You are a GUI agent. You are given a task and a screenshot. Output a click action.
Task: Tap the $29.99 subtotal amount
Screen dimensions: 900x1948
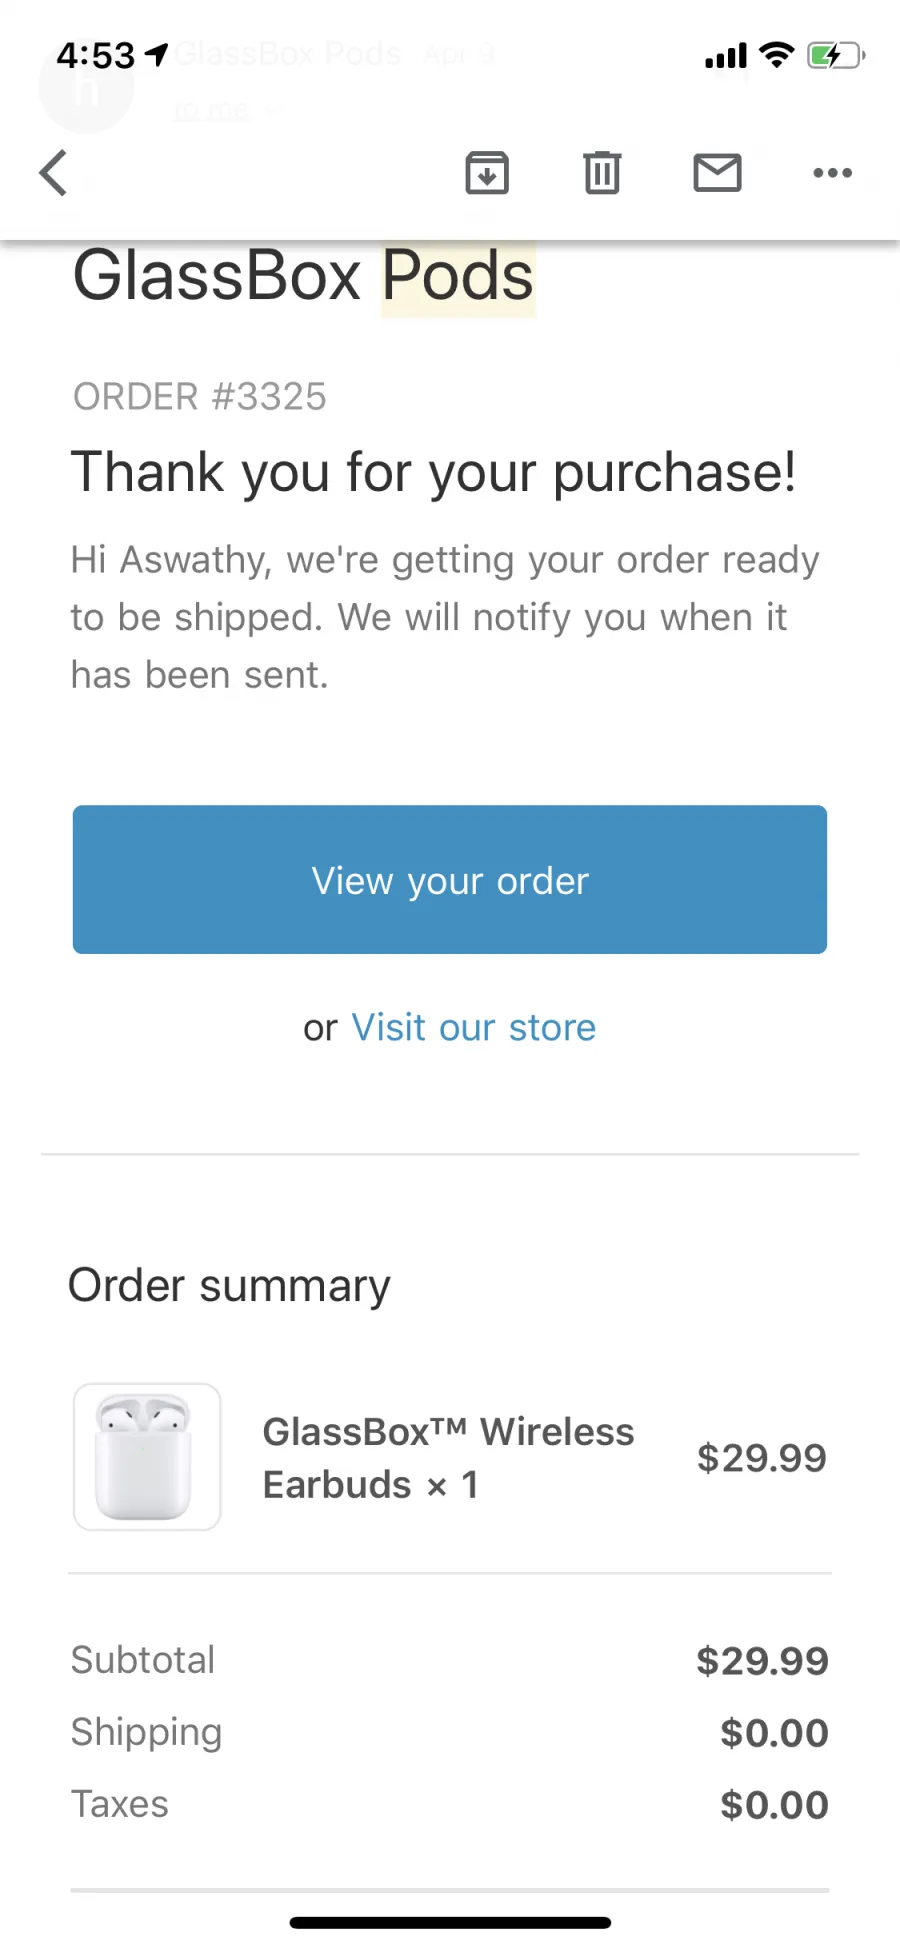pos(762,1661)
